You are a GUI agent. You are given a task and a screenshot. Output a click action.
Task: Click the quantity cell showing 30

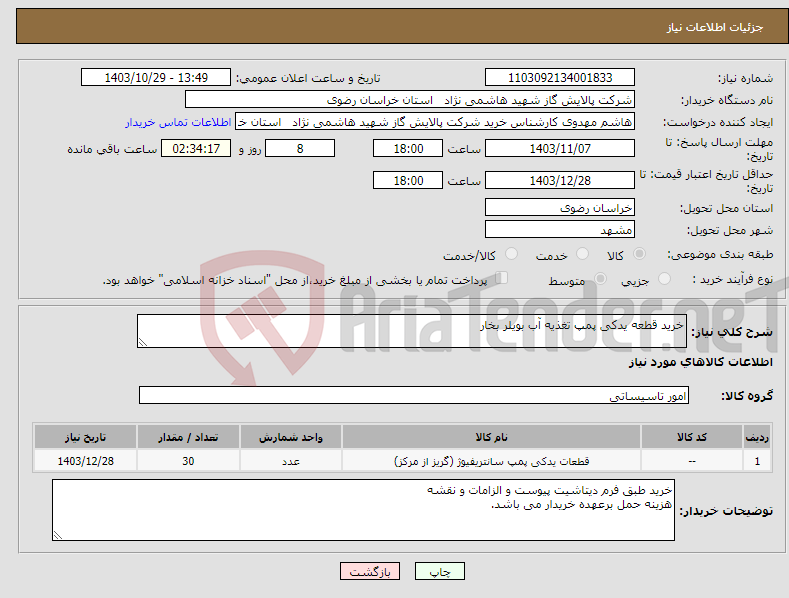[188, 461]
